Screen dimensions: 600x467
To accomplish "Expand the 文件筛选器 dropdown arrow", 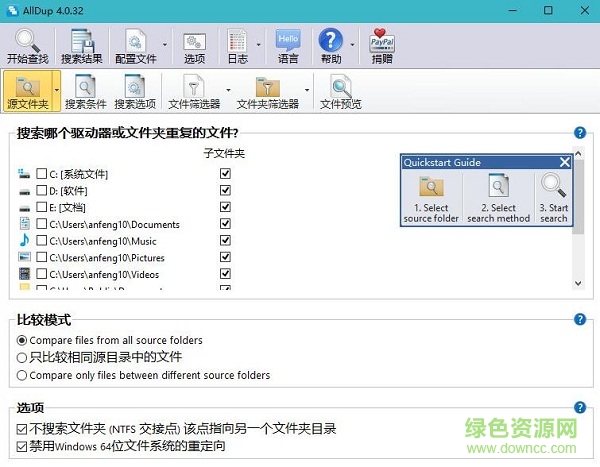I will (228, 90).
